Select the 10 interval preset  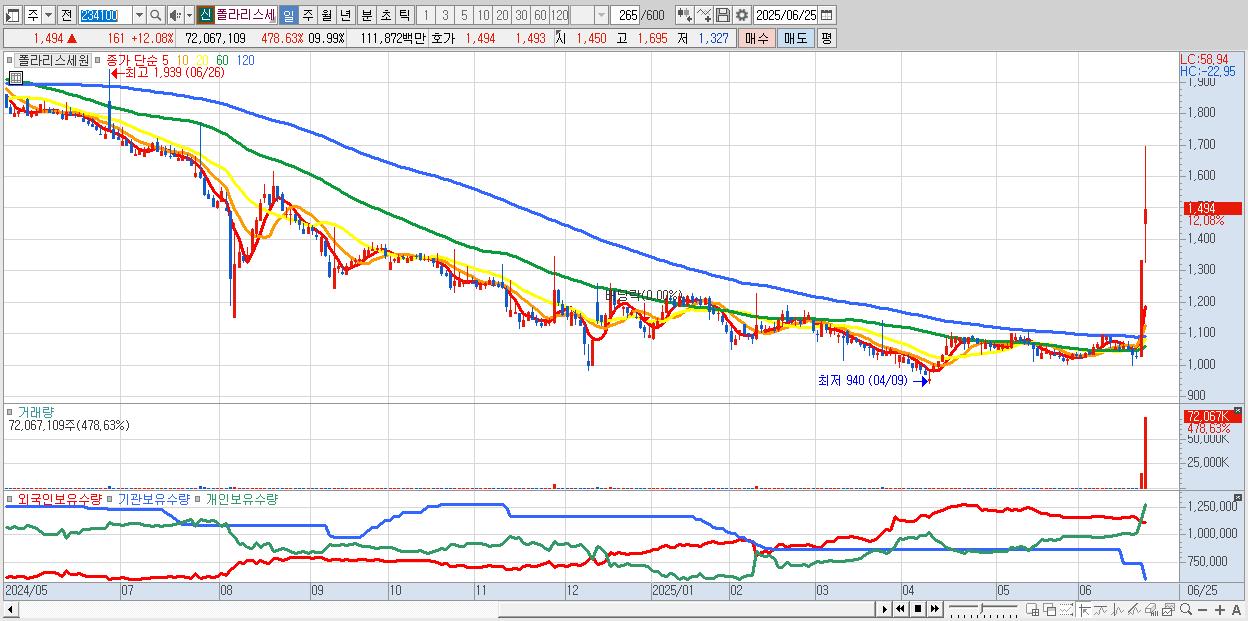pos(483,15)
